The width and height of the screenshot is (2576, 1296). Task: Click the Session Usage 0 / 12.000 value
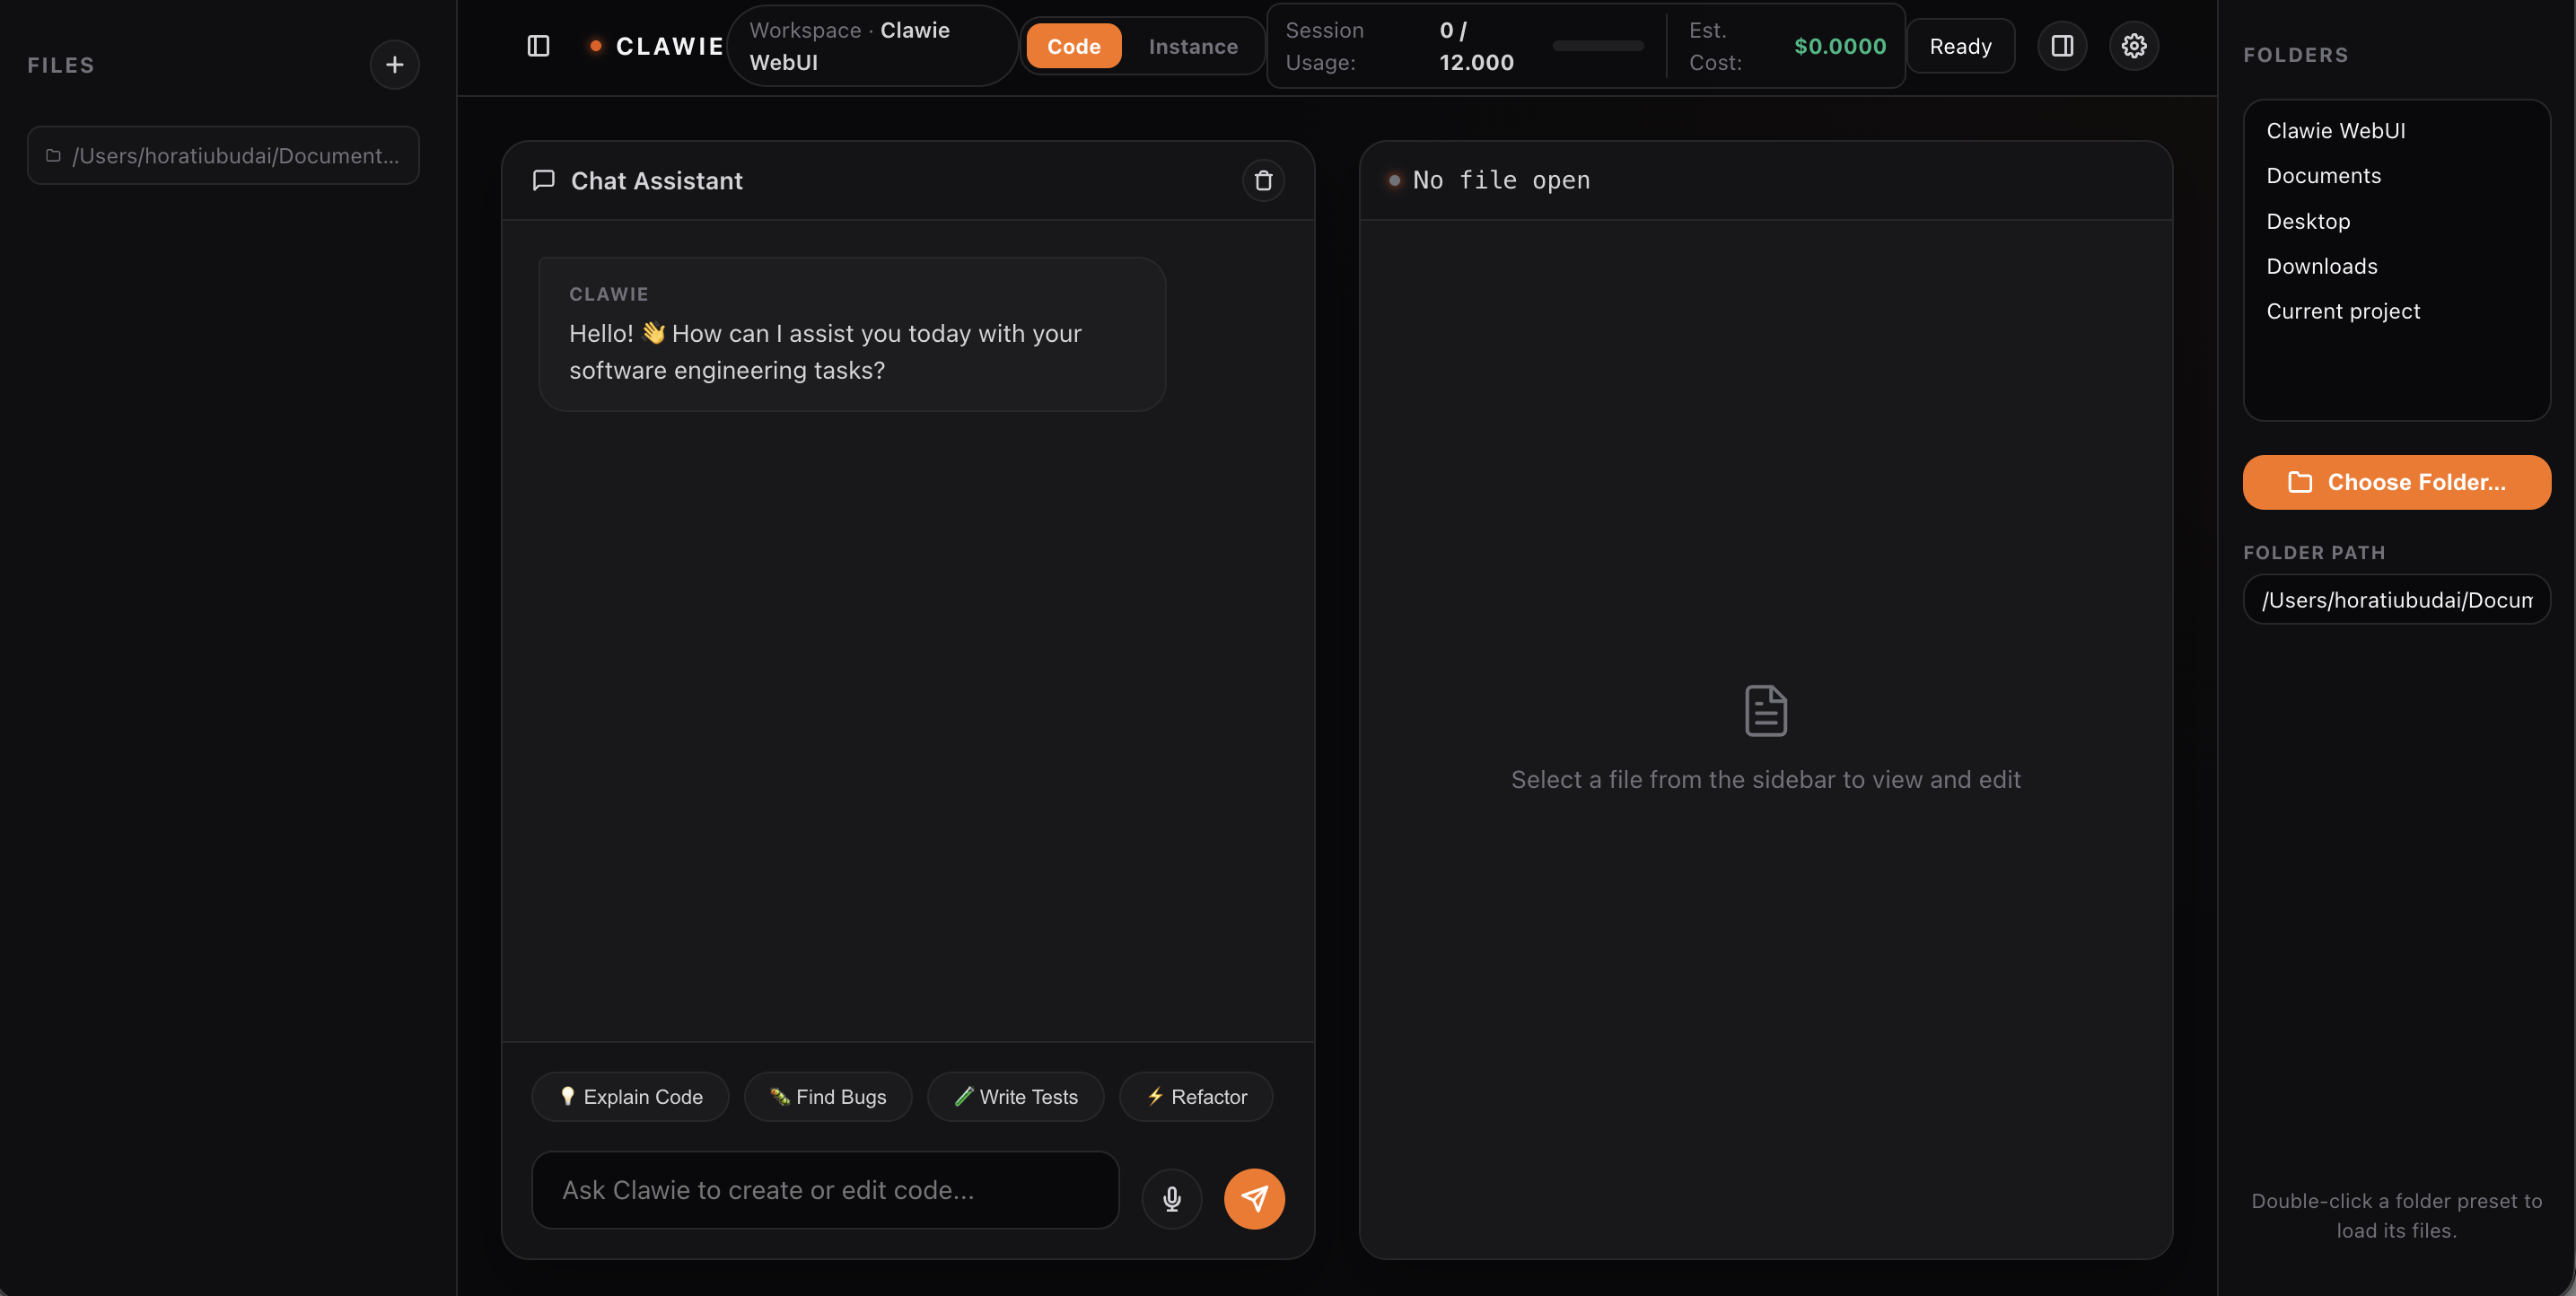[x=1476, y=46]
